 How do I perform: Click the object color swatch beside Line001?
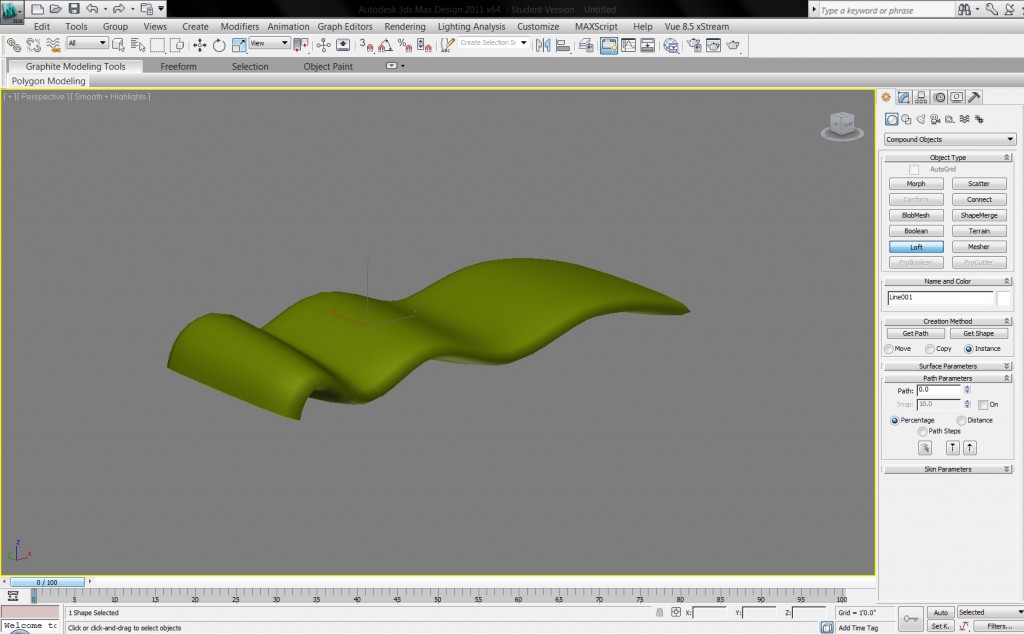pyautogui.click(x=1004, y=297)
